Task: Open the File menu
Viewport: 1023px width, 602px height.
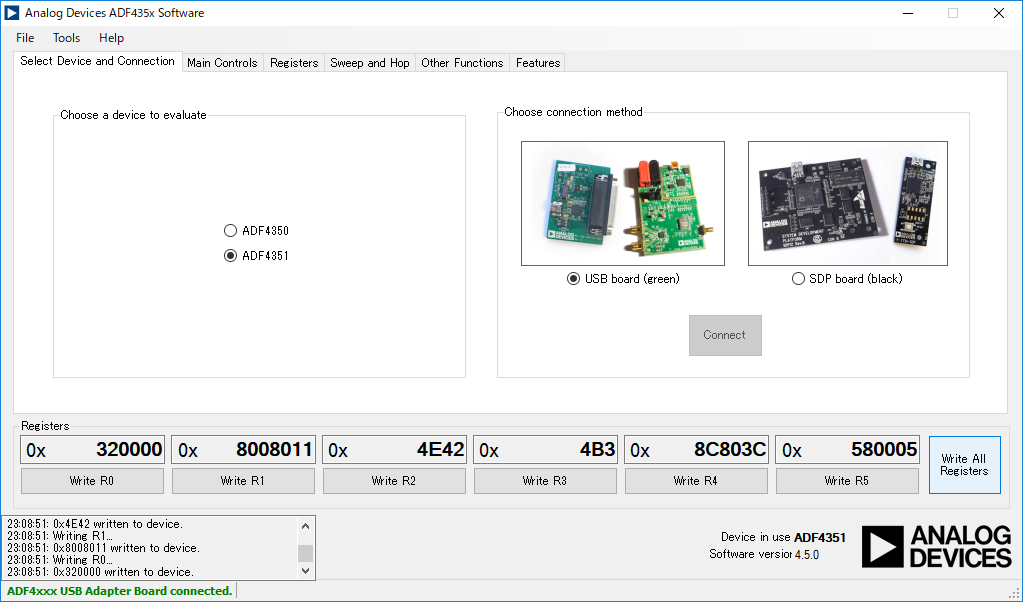Action: tap(25, 38)
